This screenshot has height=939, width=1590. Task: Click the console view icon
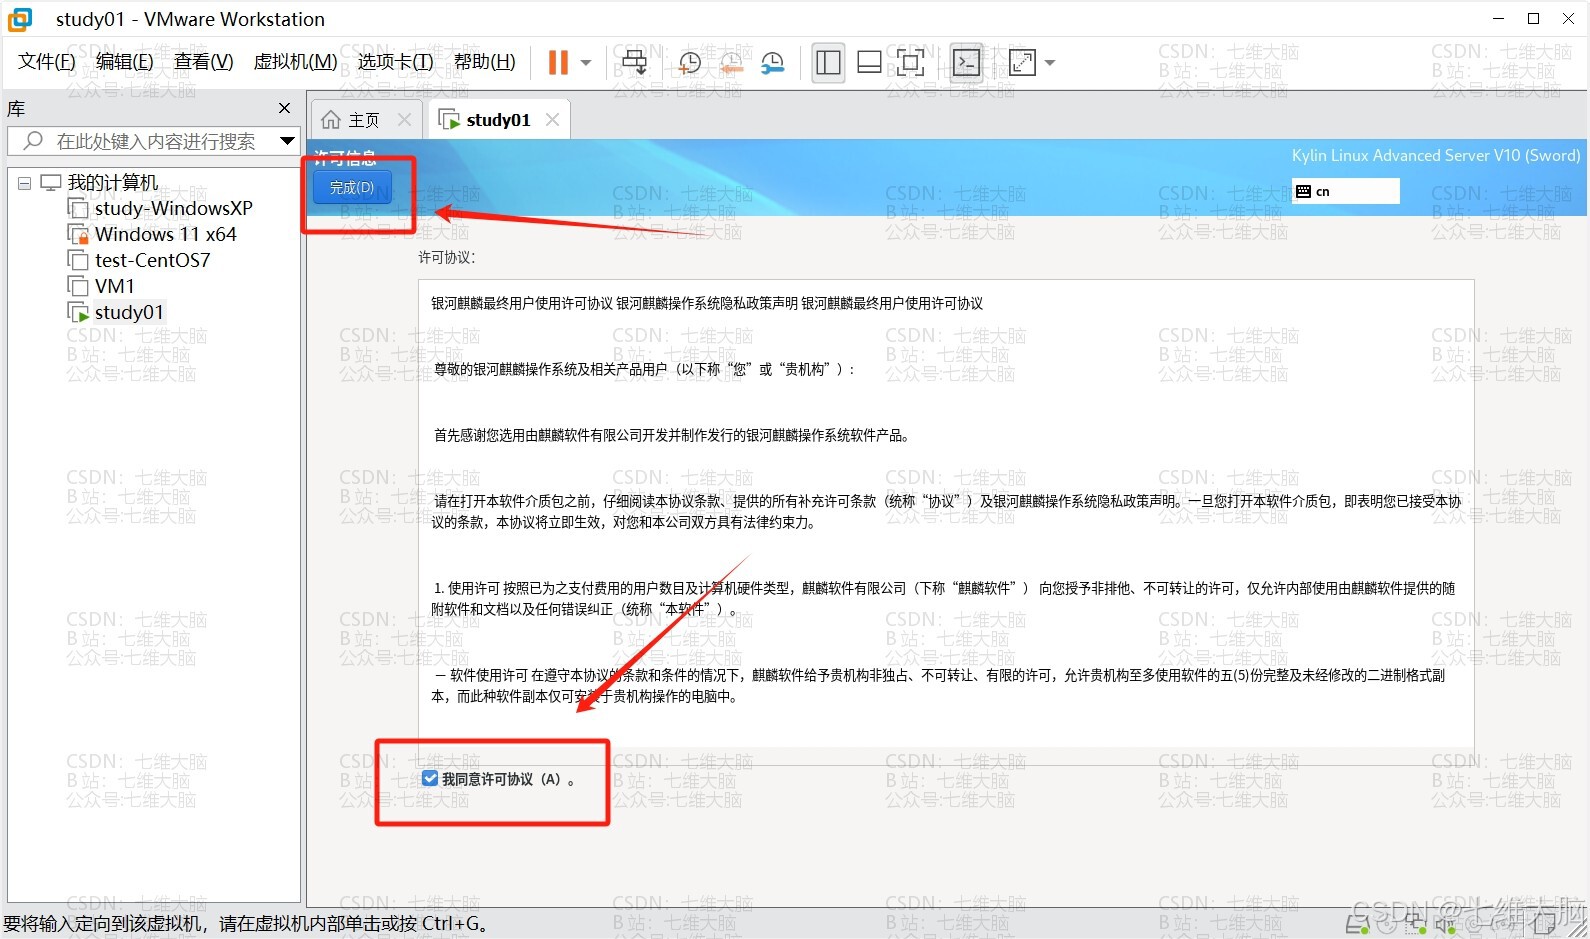[967, 62]
